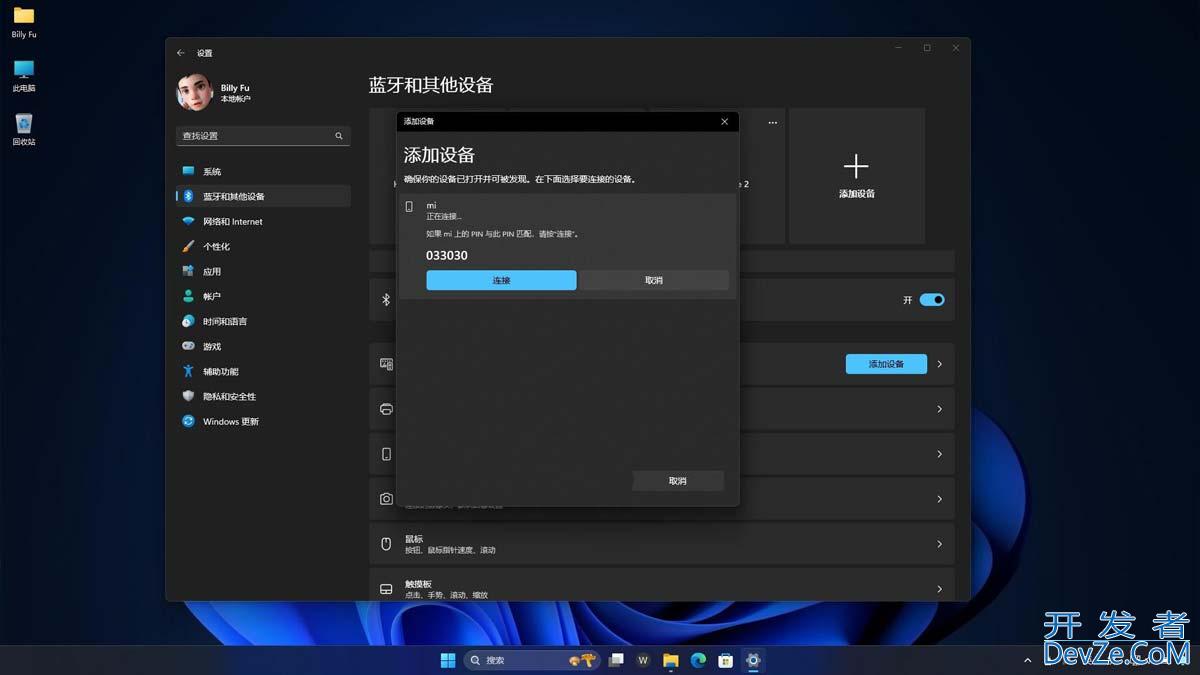Click the large plus 添加设备 tile
The image size is (1200, 675).
857,176
